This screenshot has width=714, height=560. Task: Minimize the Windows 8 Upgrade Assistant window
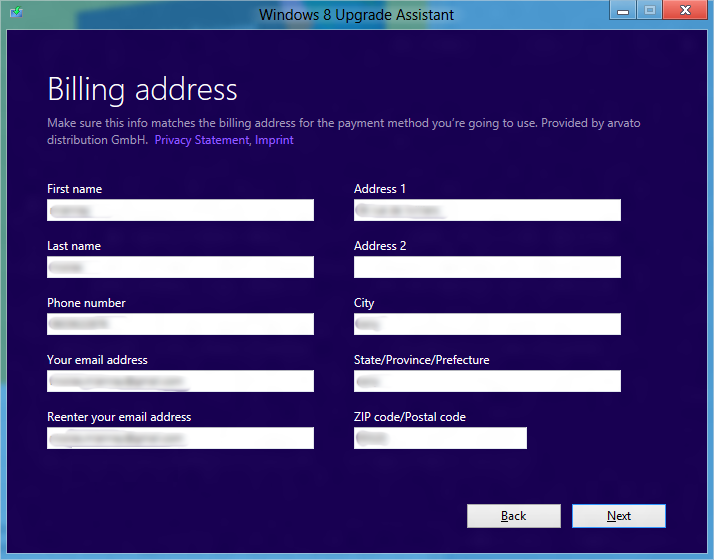624,11
